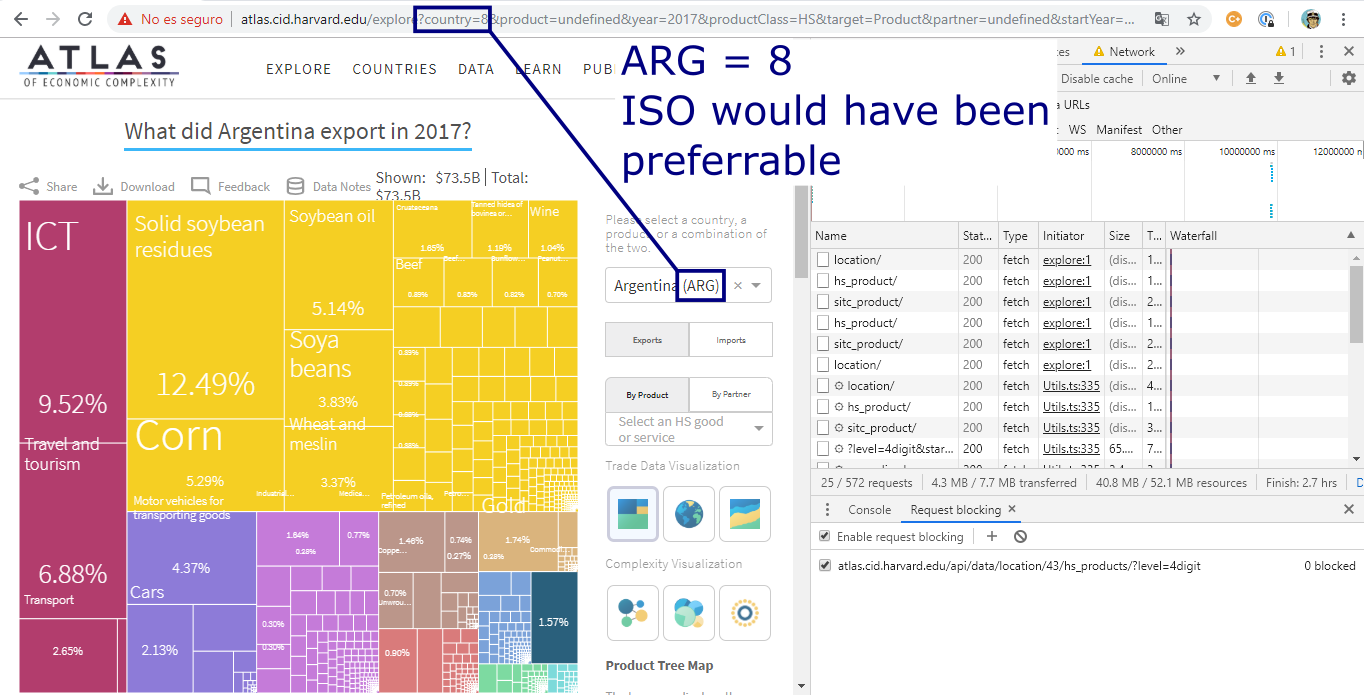Select the stacked area chart visualization icon
The height and width of the screenshot is (695, 1364).
point(744,513)
